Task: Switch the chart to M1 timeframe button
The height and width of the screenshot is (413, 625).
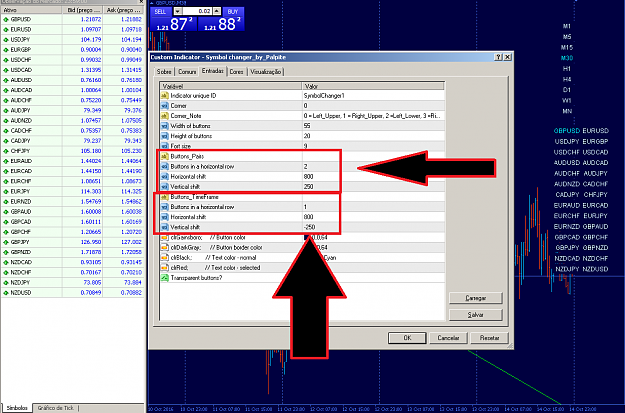Action: click(x=567, y=26)
